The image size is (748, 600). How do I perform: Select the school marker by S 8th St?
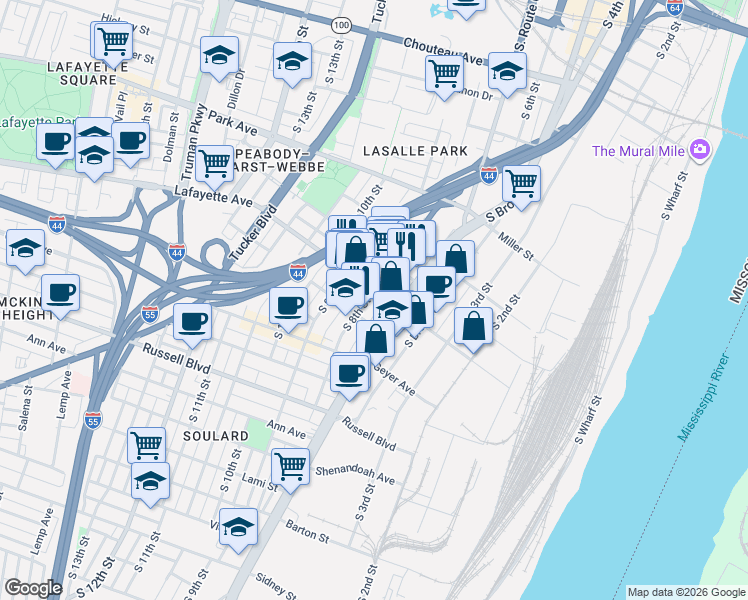[x=345, y=289]
